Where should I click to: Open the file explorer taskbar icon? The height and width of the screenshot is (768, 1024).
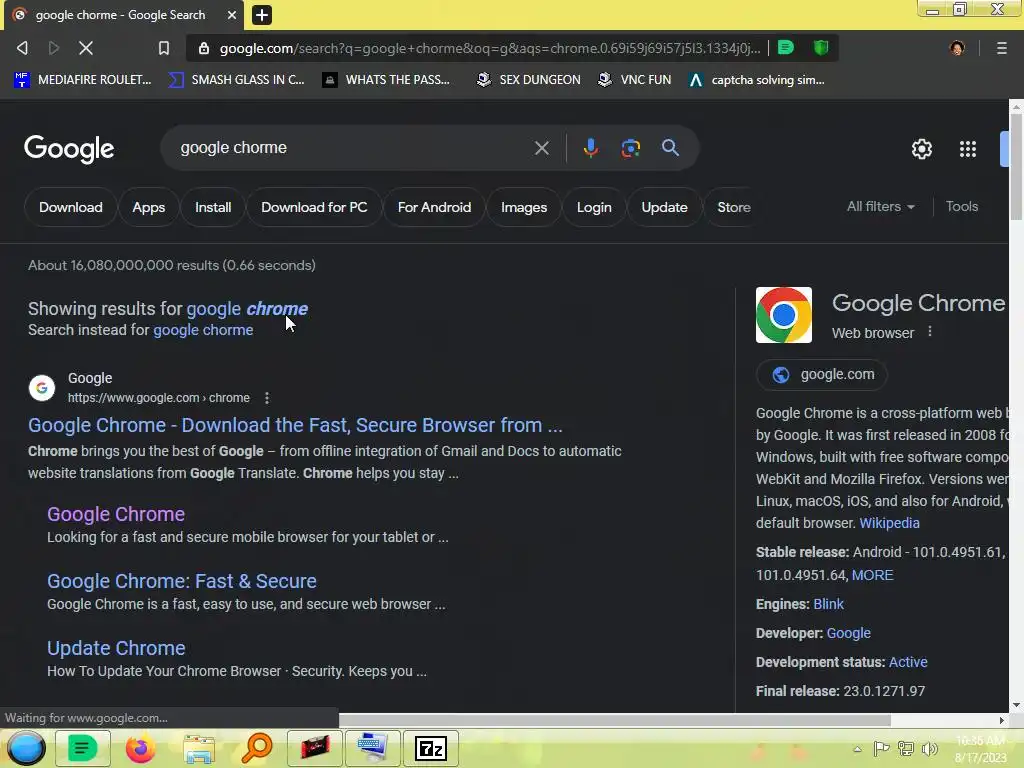click(x=199, y=748)
